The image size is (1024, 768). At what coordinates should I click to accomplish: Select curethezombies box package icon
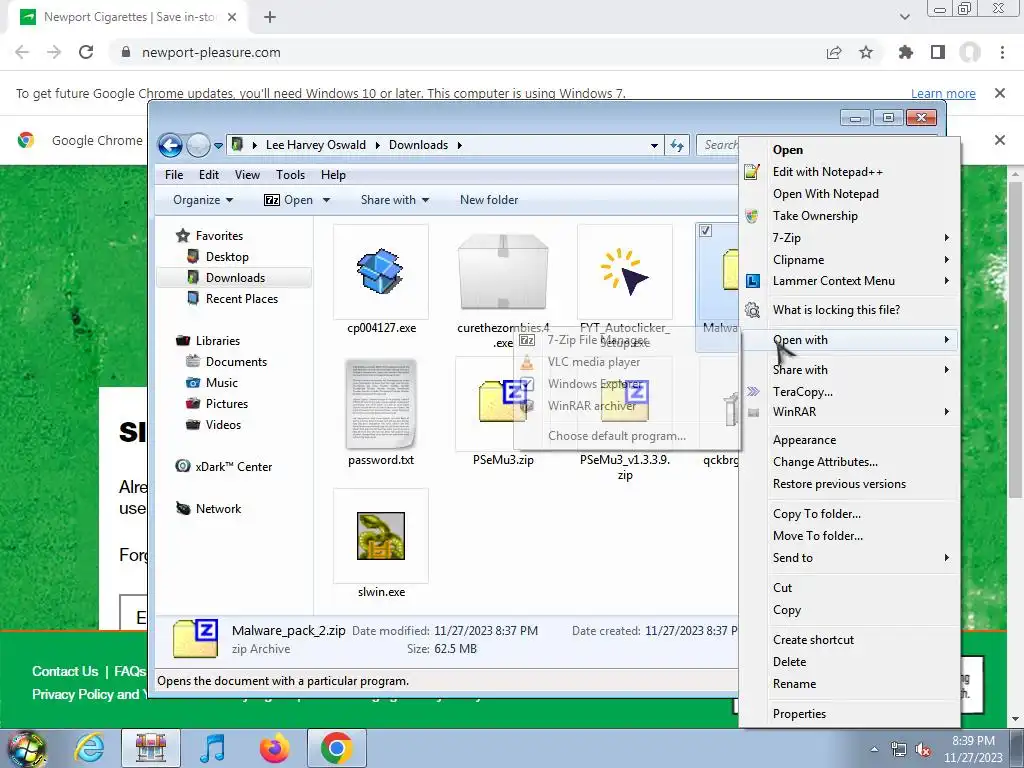[503, 271]
